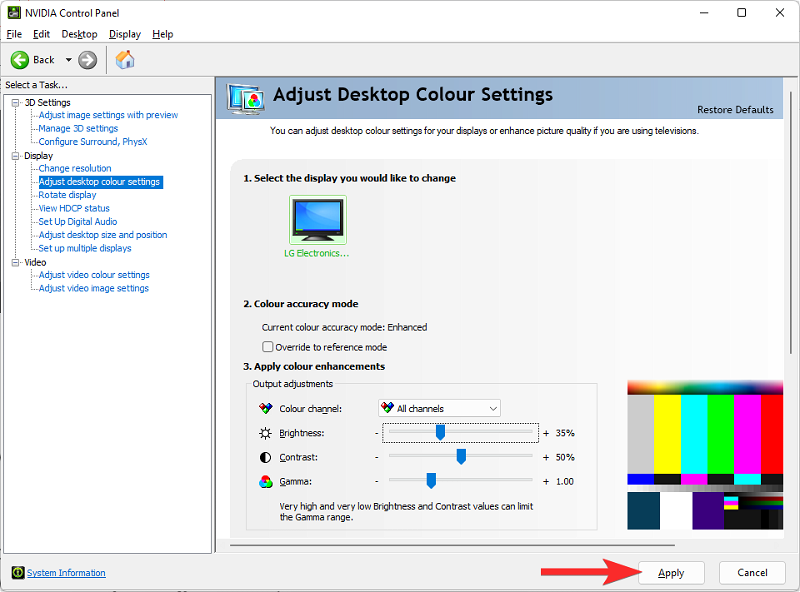Open the Display menu

[x=124, y=33]
